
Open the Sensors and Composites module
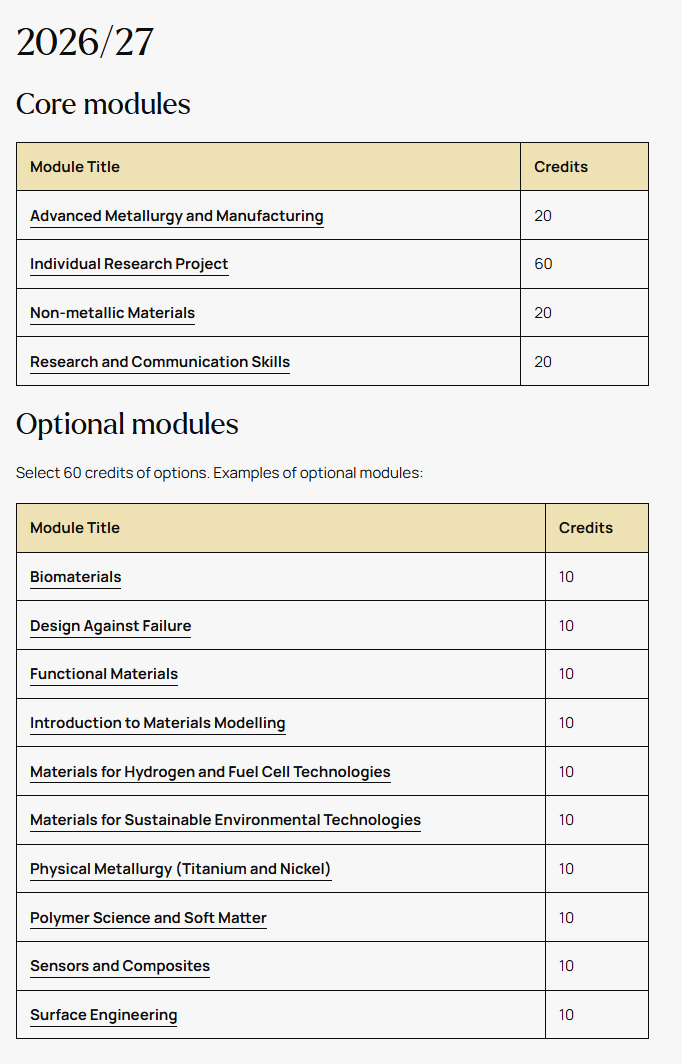(120, 966)
